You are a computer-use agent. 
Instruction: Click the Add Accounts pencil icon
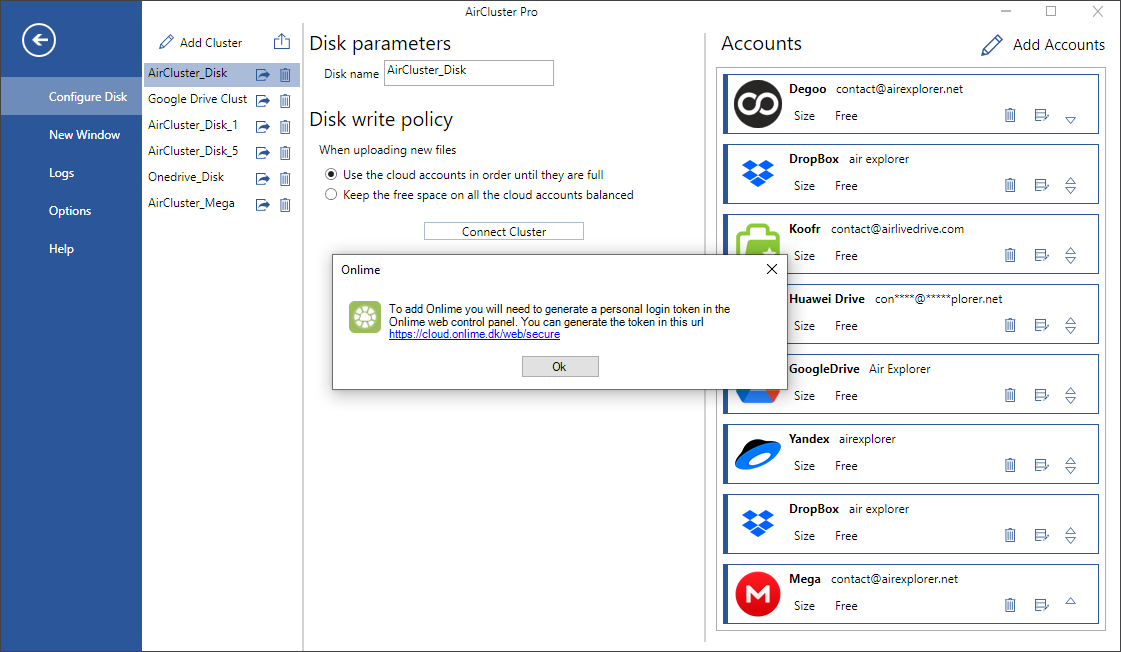[992, 44]
